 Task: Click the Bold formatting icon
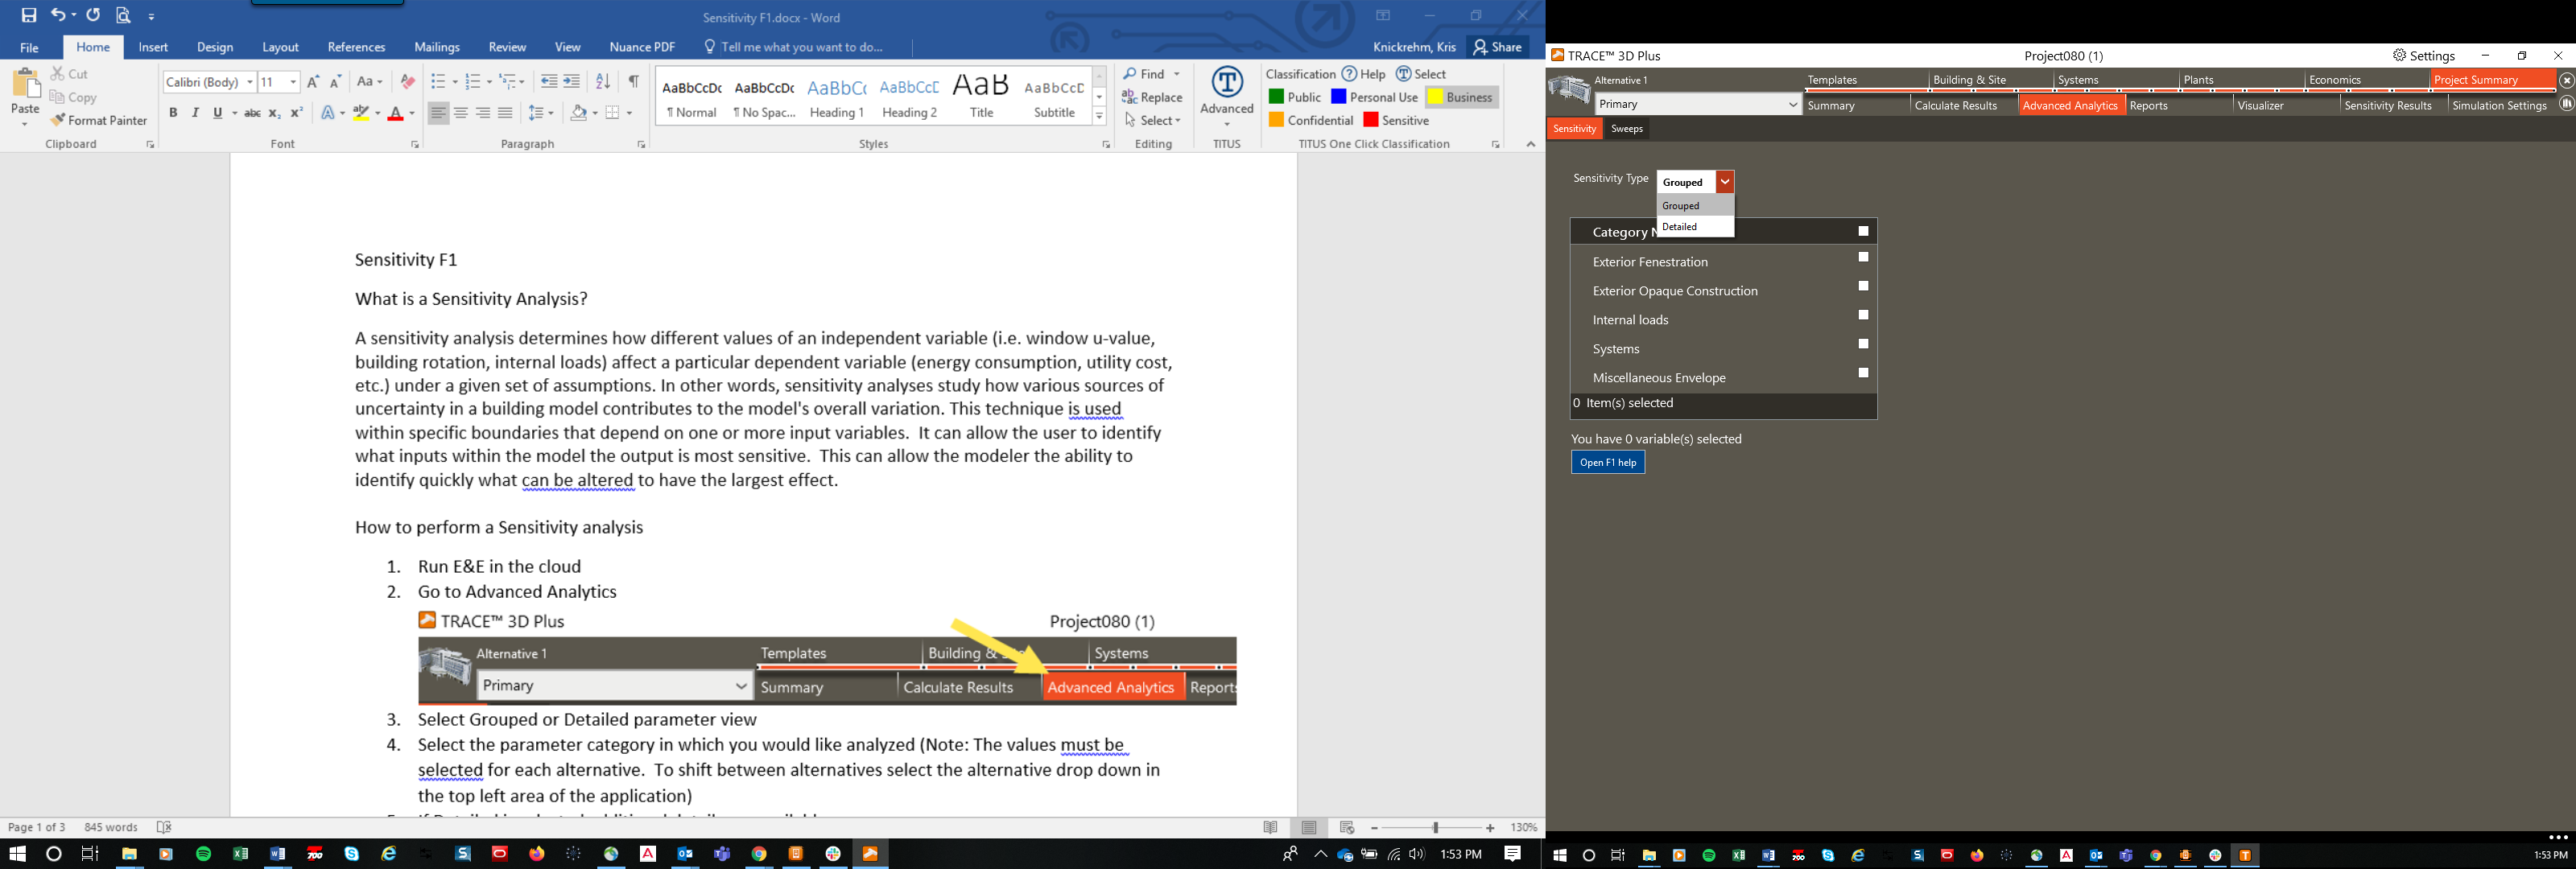point(173,113)
